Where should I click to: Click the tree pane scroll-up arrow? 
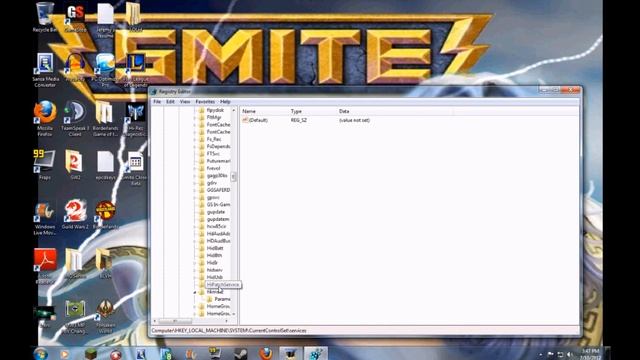click(x=234, y=110)
